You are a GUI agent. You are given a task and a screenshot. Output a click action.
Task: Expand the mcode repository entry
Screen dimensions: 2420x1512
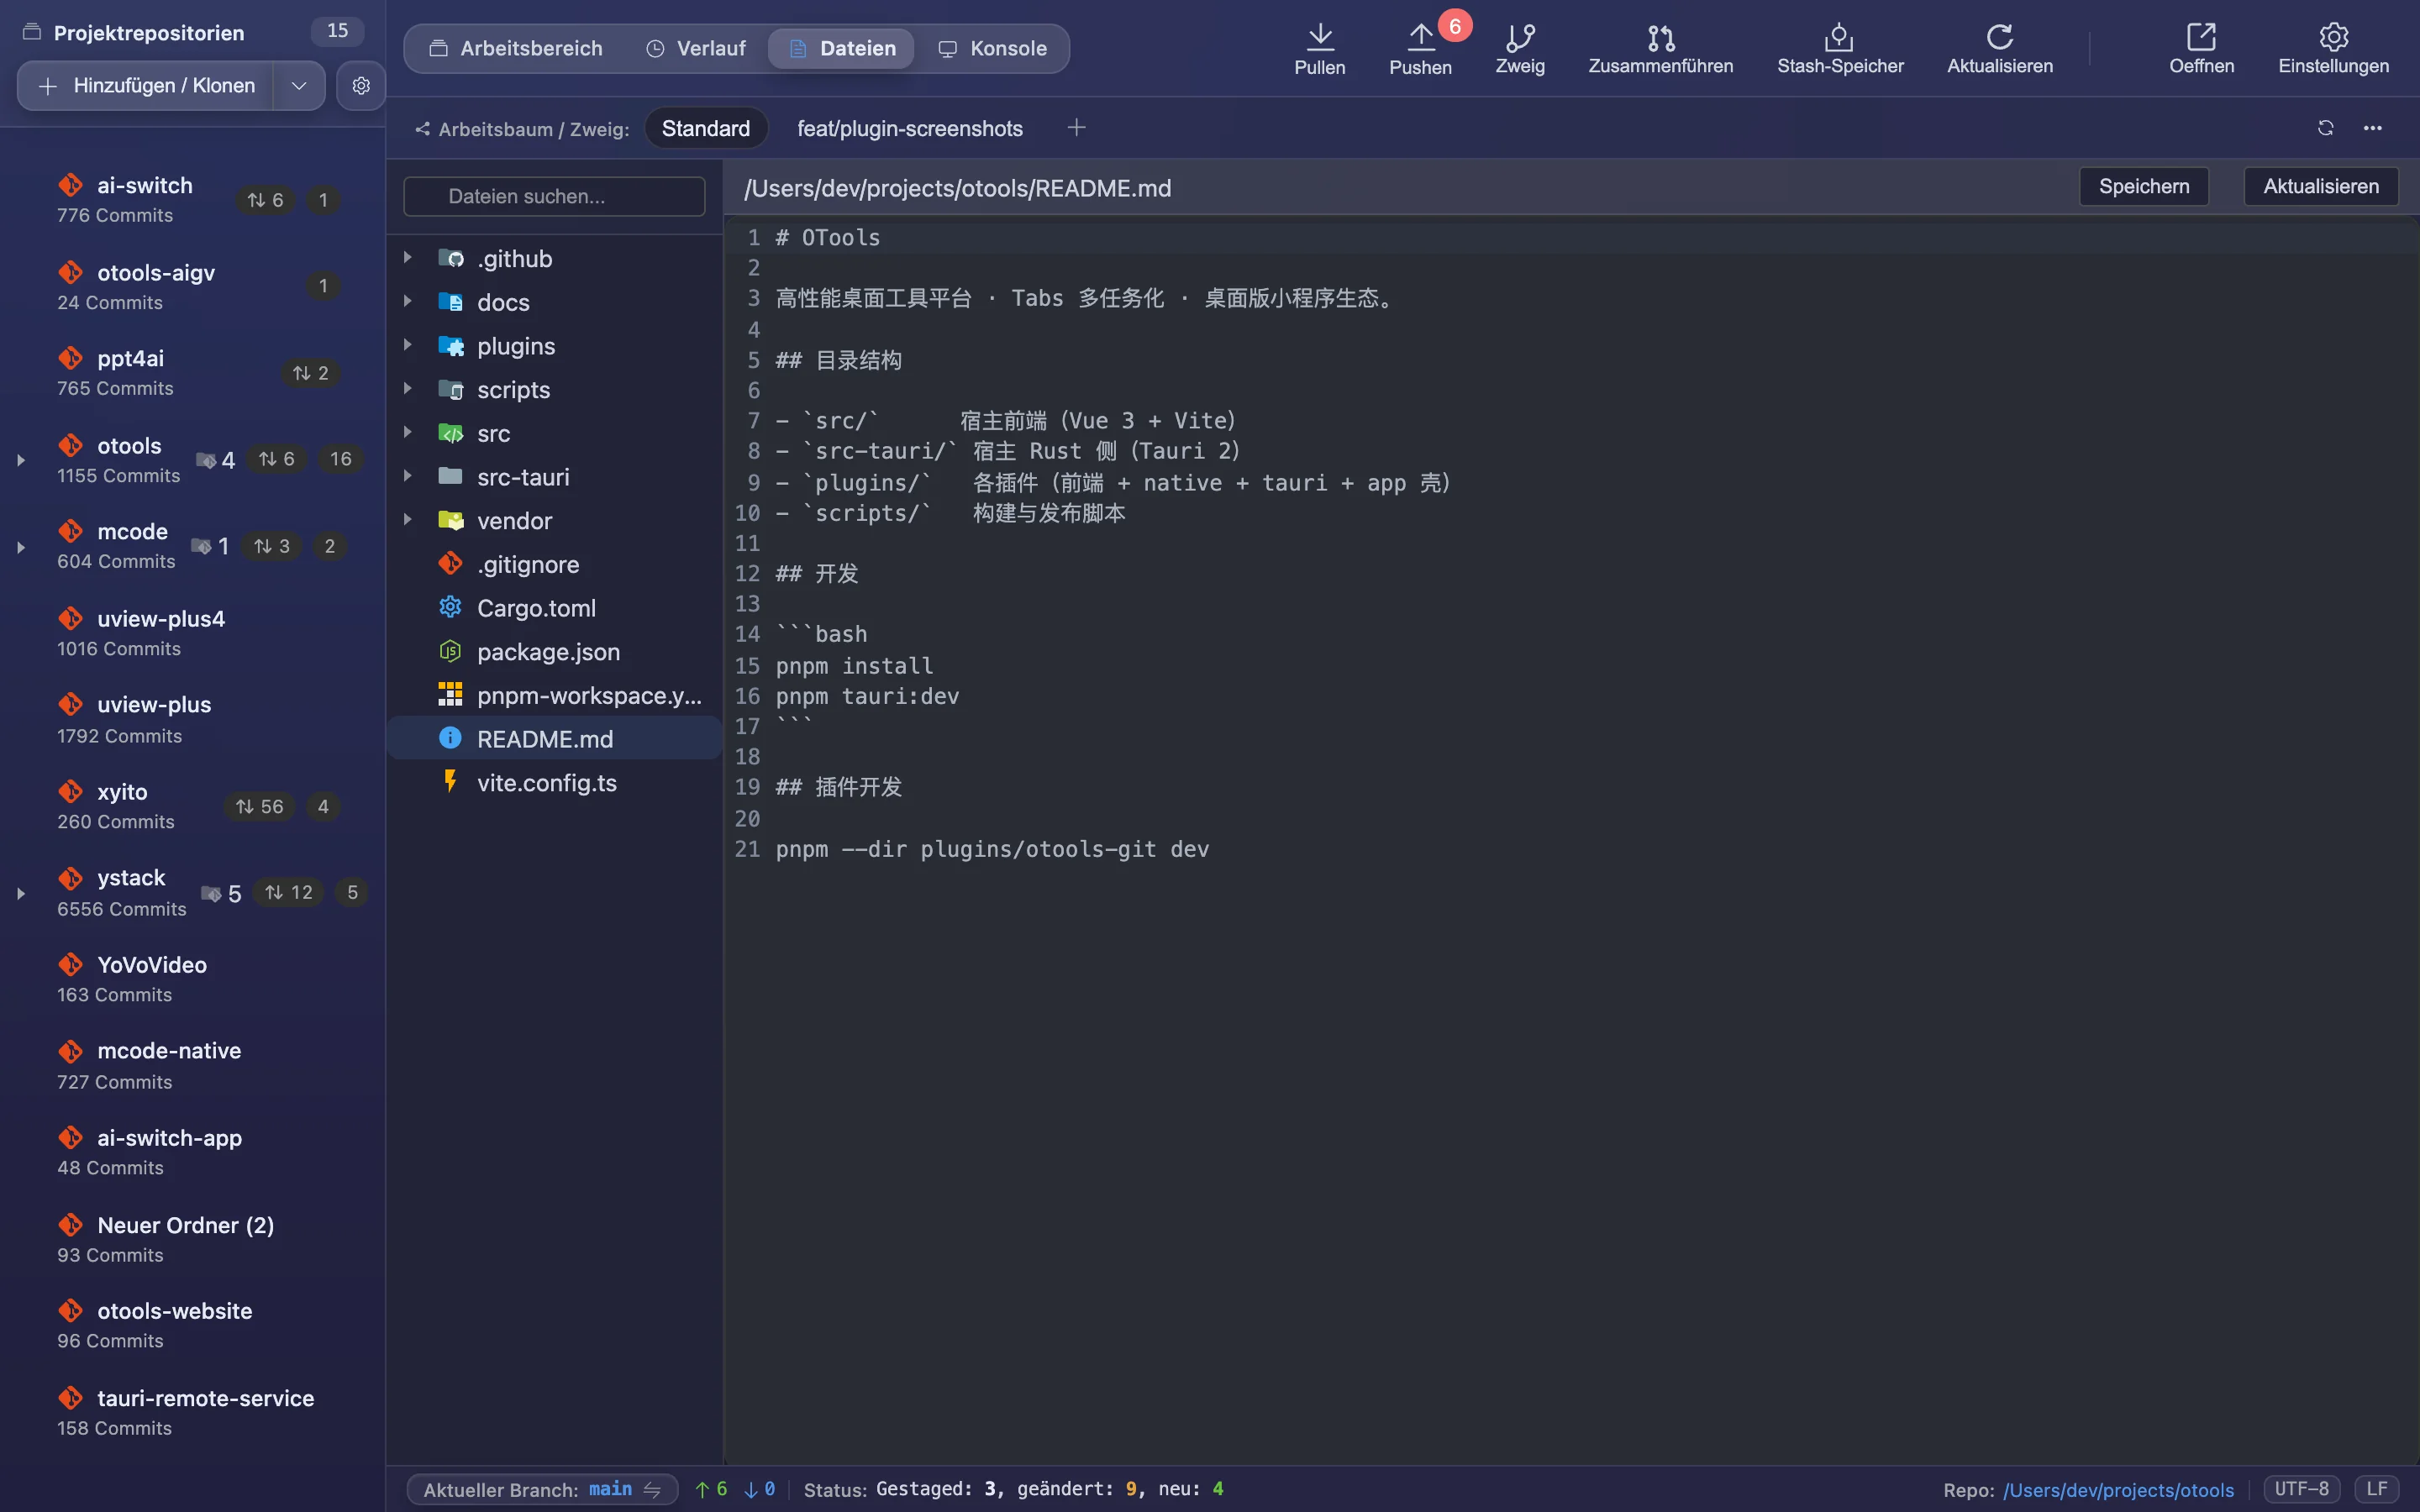[x=20, y=547]
